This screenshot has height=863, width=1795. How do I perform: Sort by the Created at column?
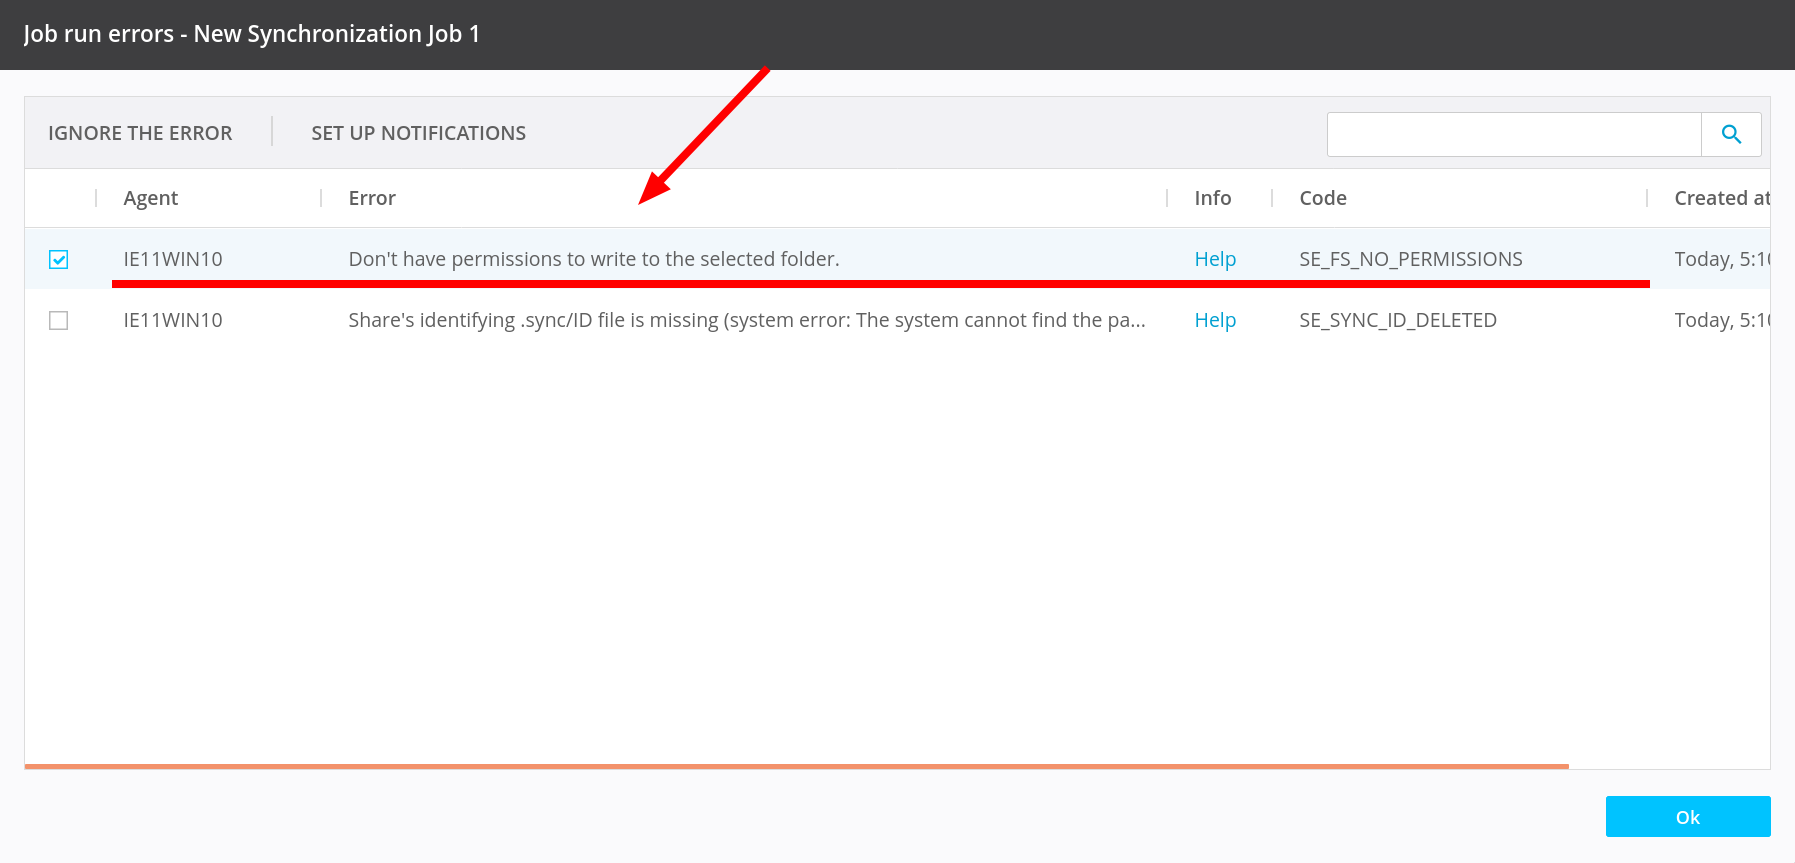(x=1720, y=198)
